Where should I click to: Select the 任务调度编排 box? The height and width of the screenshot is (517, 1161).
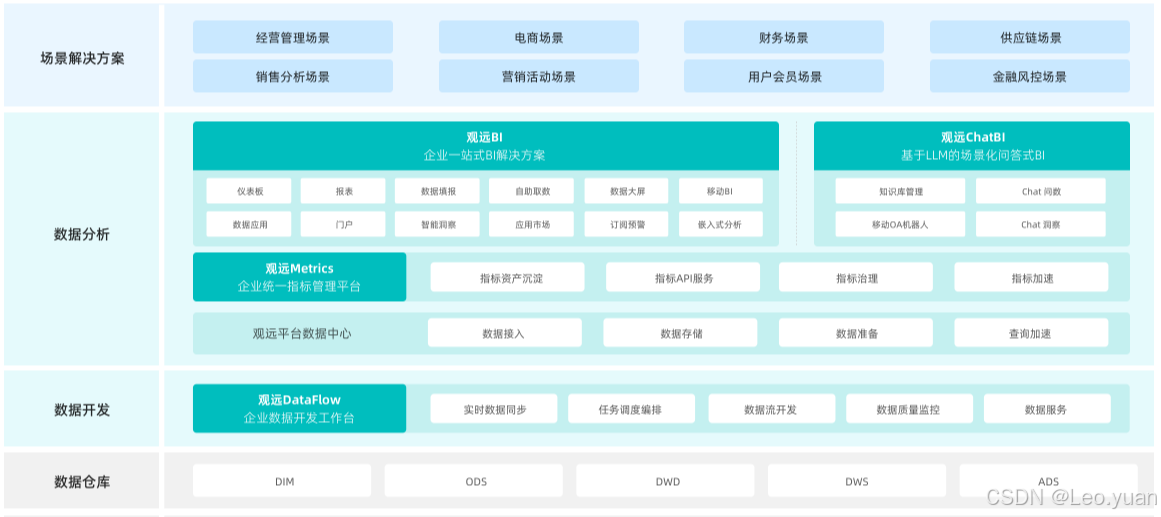tap(632, 409)
